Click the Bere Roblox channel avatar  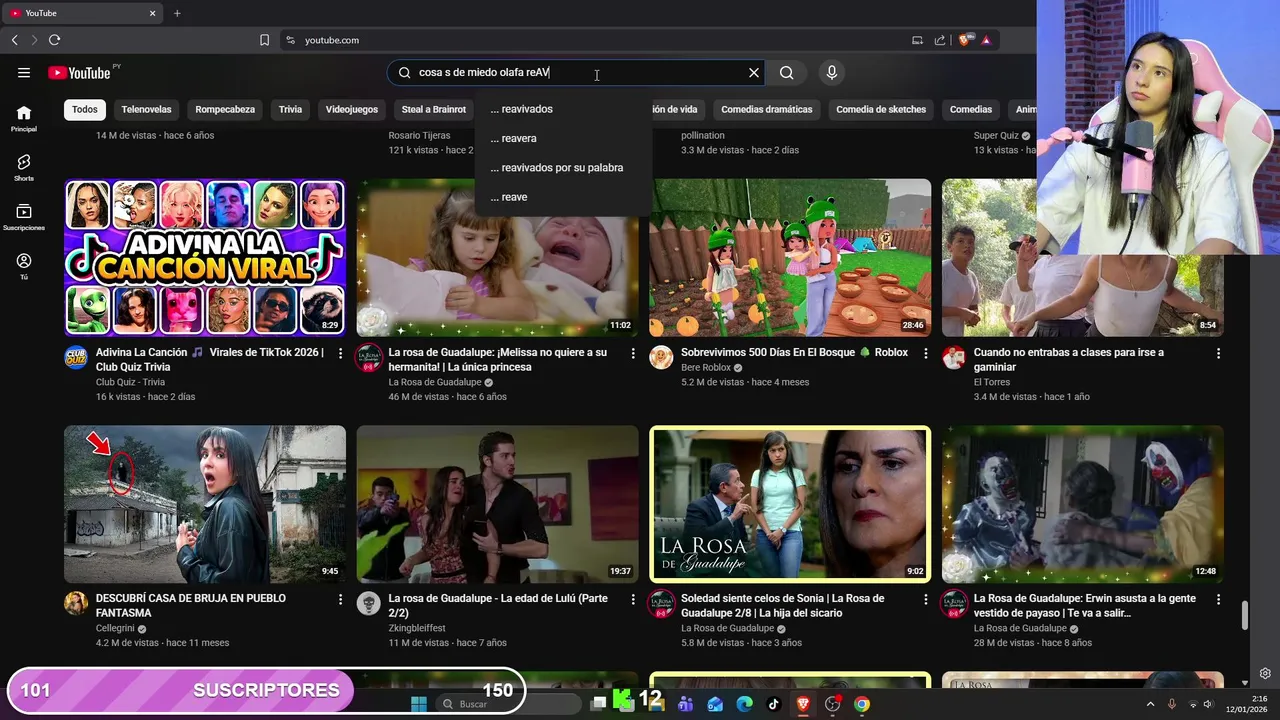click(661, 357)
